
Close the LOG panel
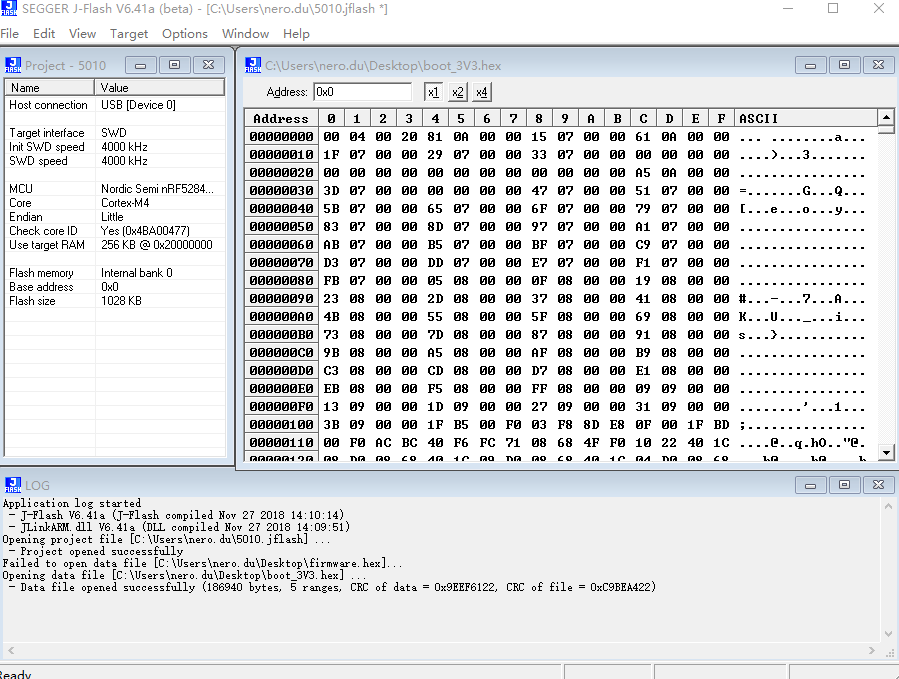(878, 485)
